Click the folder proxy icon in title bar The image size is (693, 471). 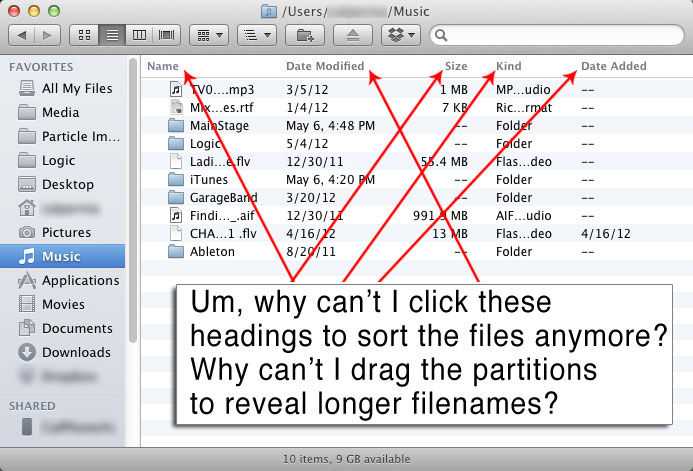pyautogui.click(x=269, y=11)
